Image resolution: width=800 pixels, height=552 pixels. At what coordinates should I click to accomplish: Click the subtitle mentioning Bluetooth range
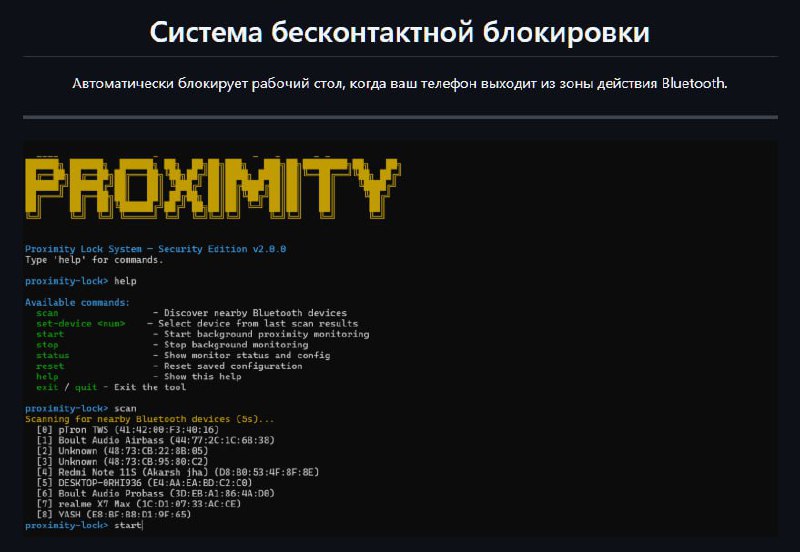[x=400, y=83]
